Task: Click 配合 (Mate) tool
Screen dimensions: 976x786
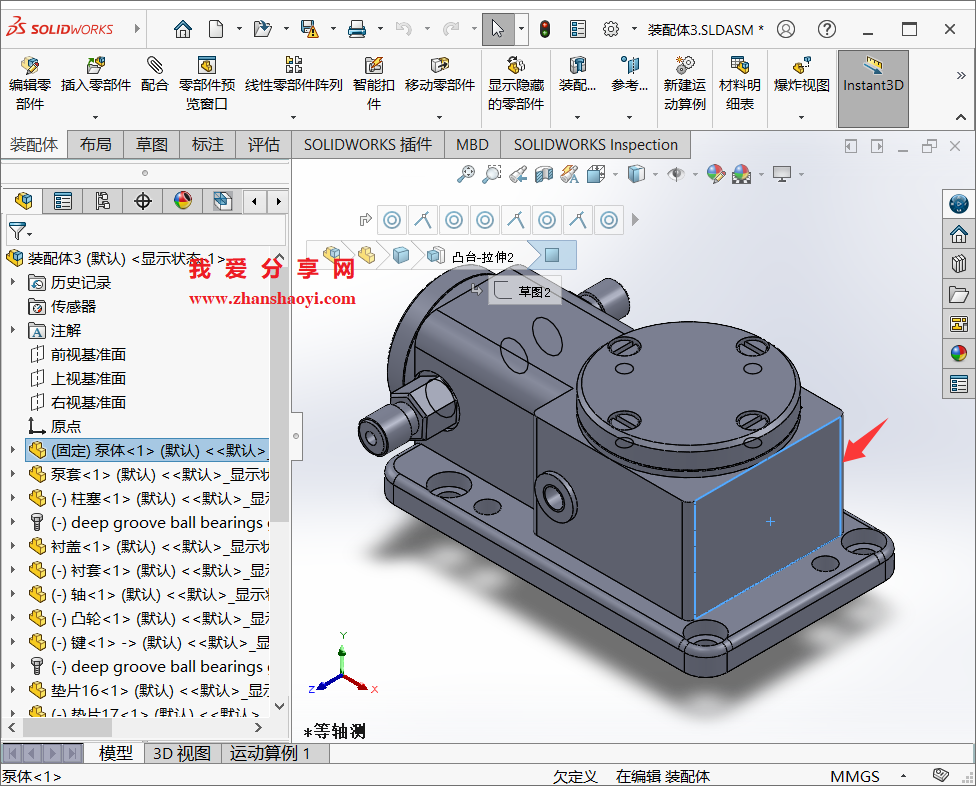Action: [x=154, y=75]
